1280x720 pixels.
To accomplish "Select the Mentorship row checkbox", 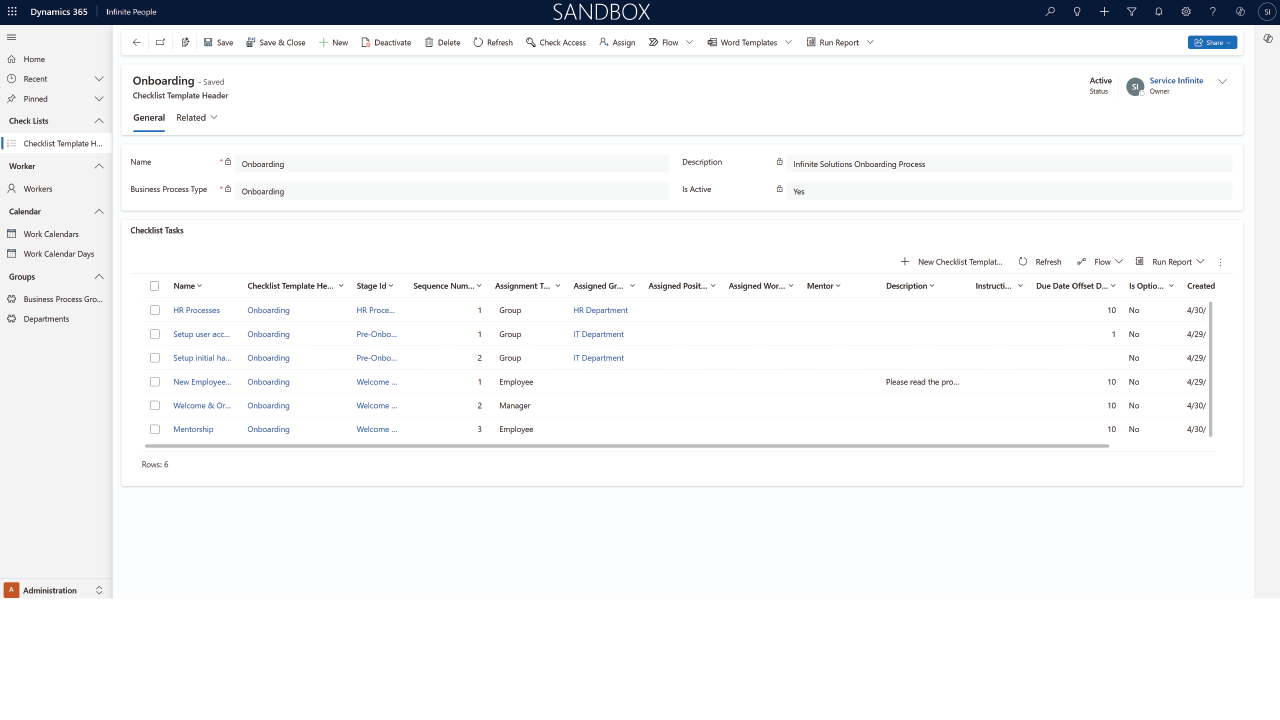I will (155, 429).
